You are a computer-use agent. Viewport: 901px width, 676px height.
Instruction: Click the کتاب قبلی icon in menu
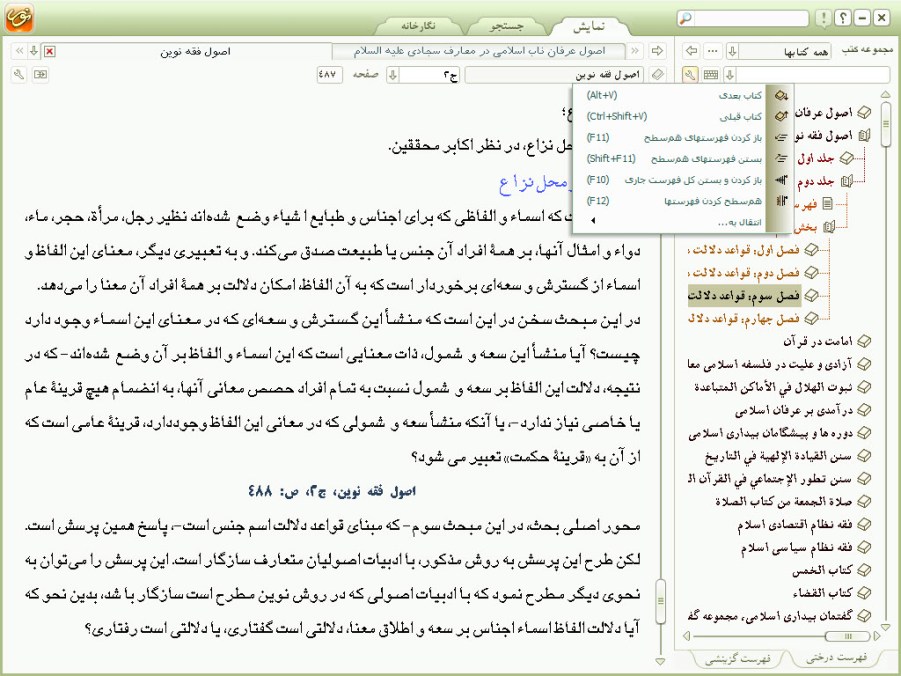point(781,116)
